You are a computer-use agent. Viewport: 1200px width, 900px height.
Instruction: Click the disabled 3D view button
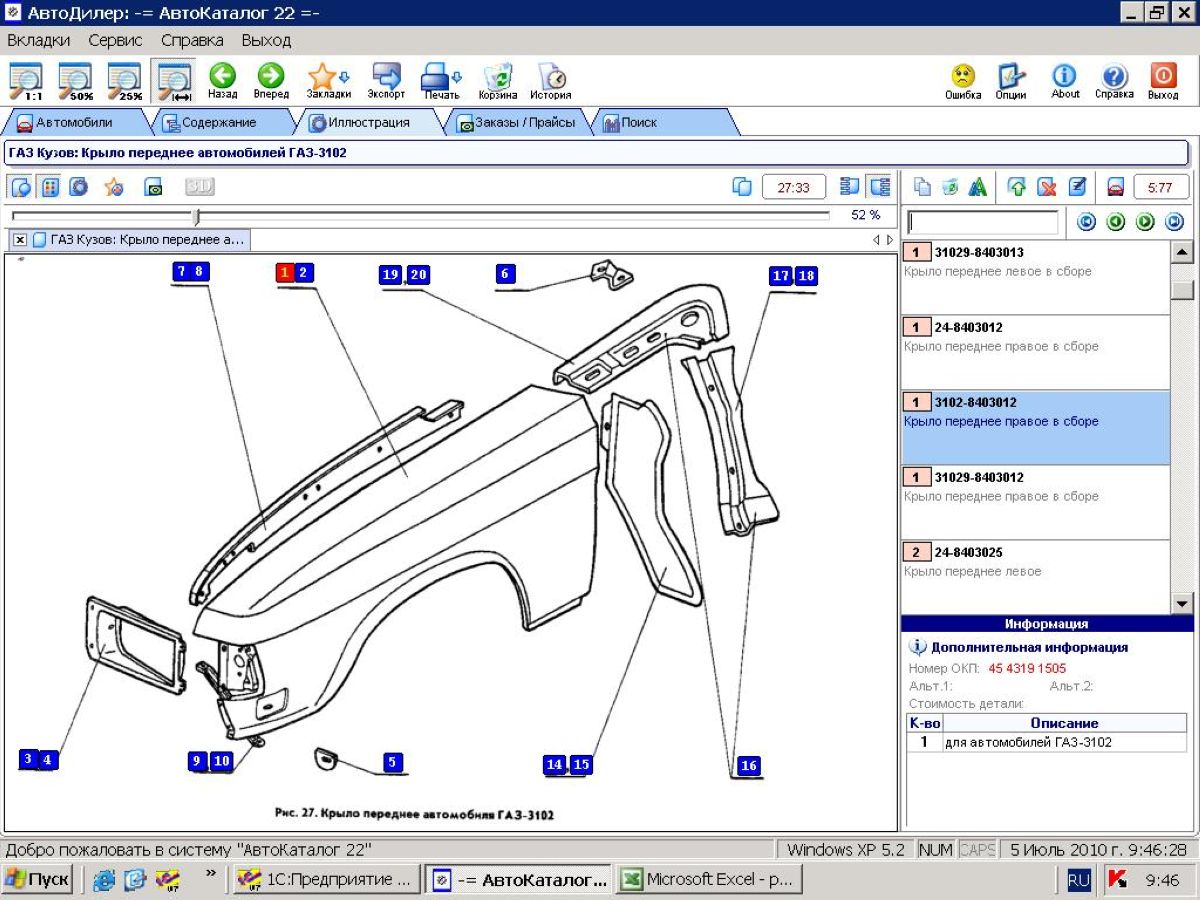(200, 187)
